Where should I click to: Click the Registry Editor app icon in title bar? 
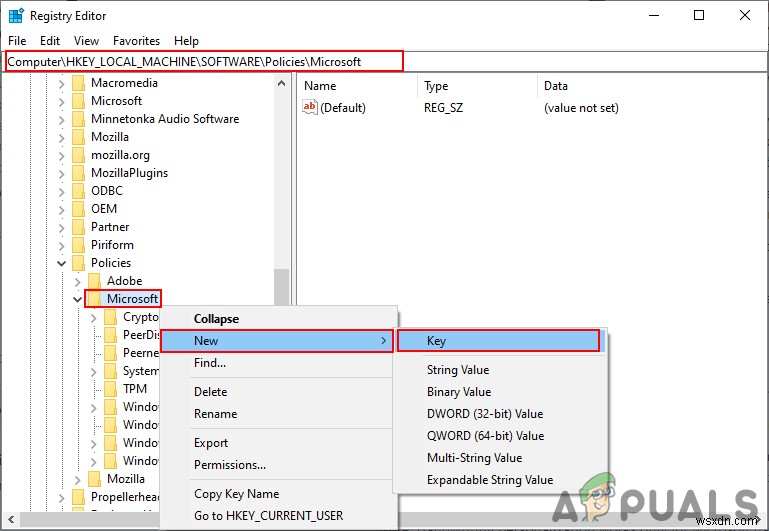click(x=16, y=16)
